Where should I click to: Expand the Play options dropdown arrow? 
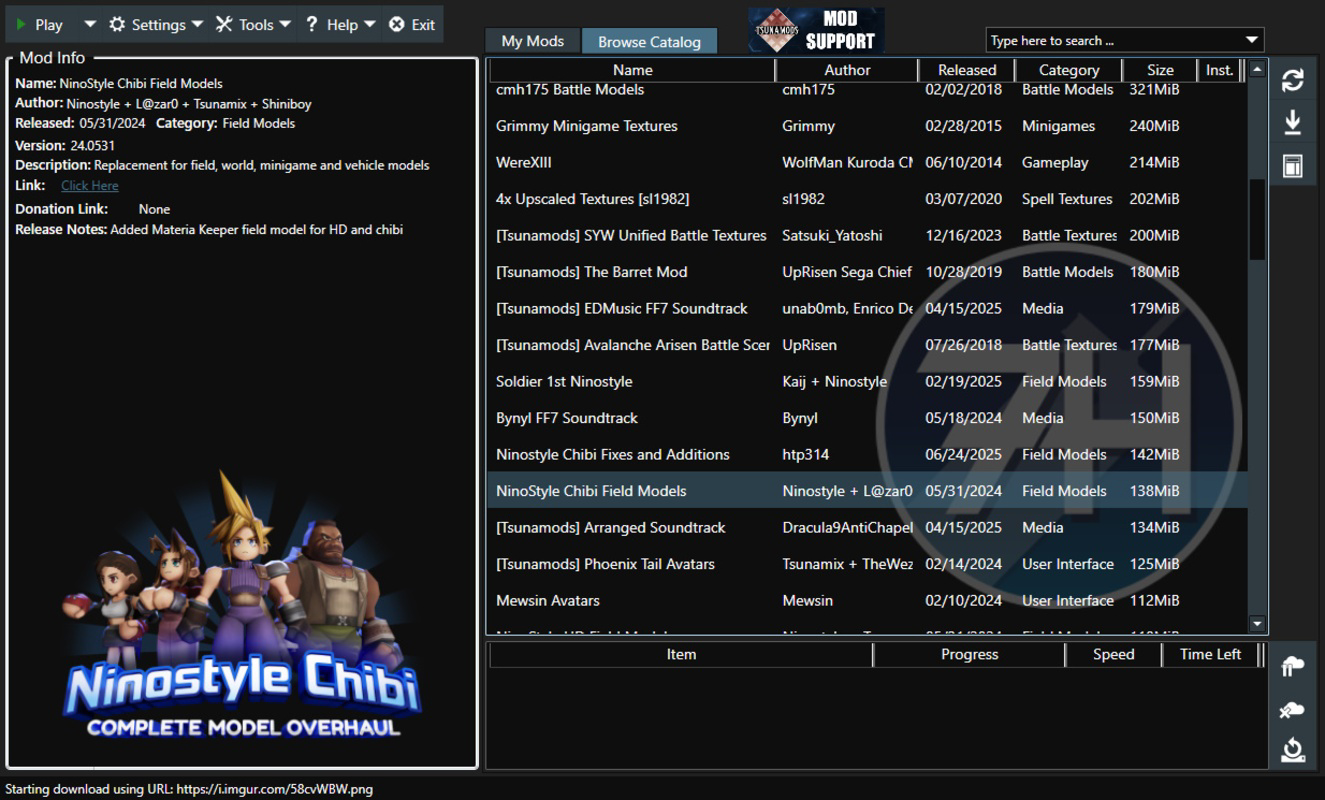point(89,24)
